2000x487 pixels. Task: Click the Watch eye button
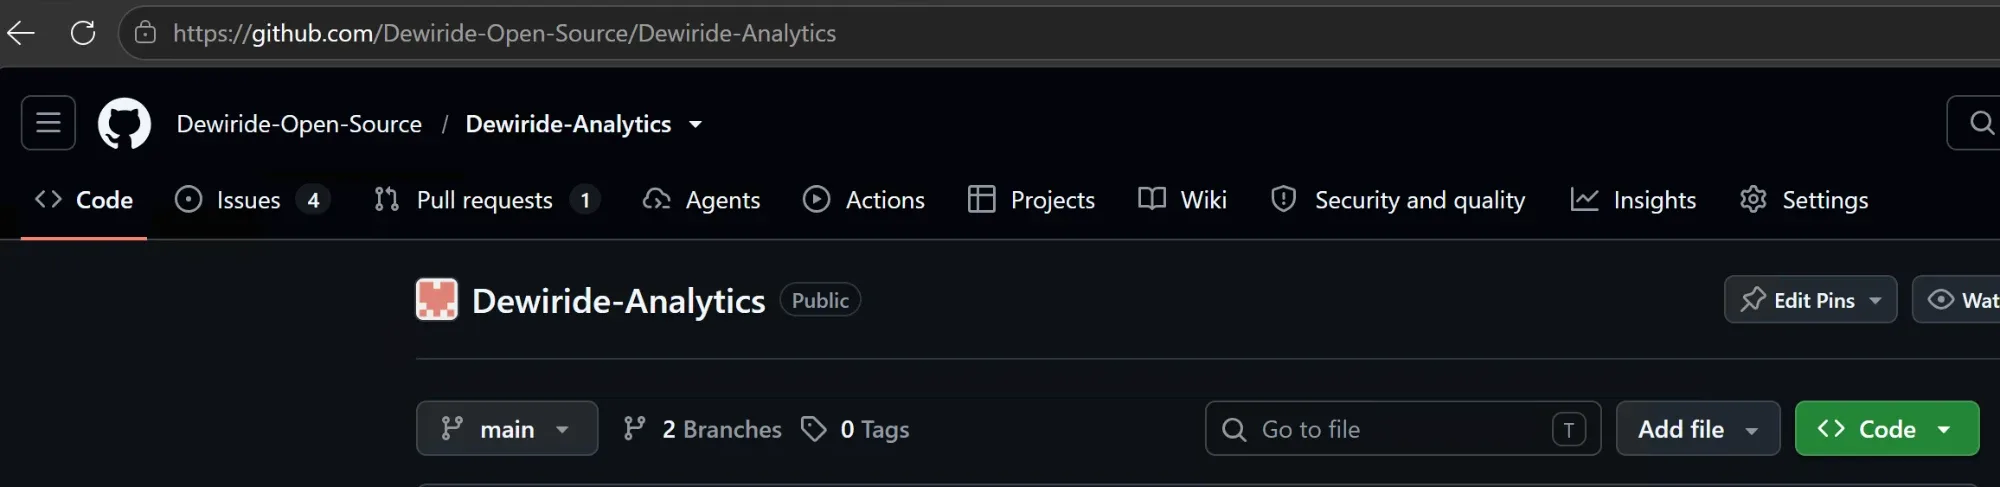click(x=1956, y=299)
